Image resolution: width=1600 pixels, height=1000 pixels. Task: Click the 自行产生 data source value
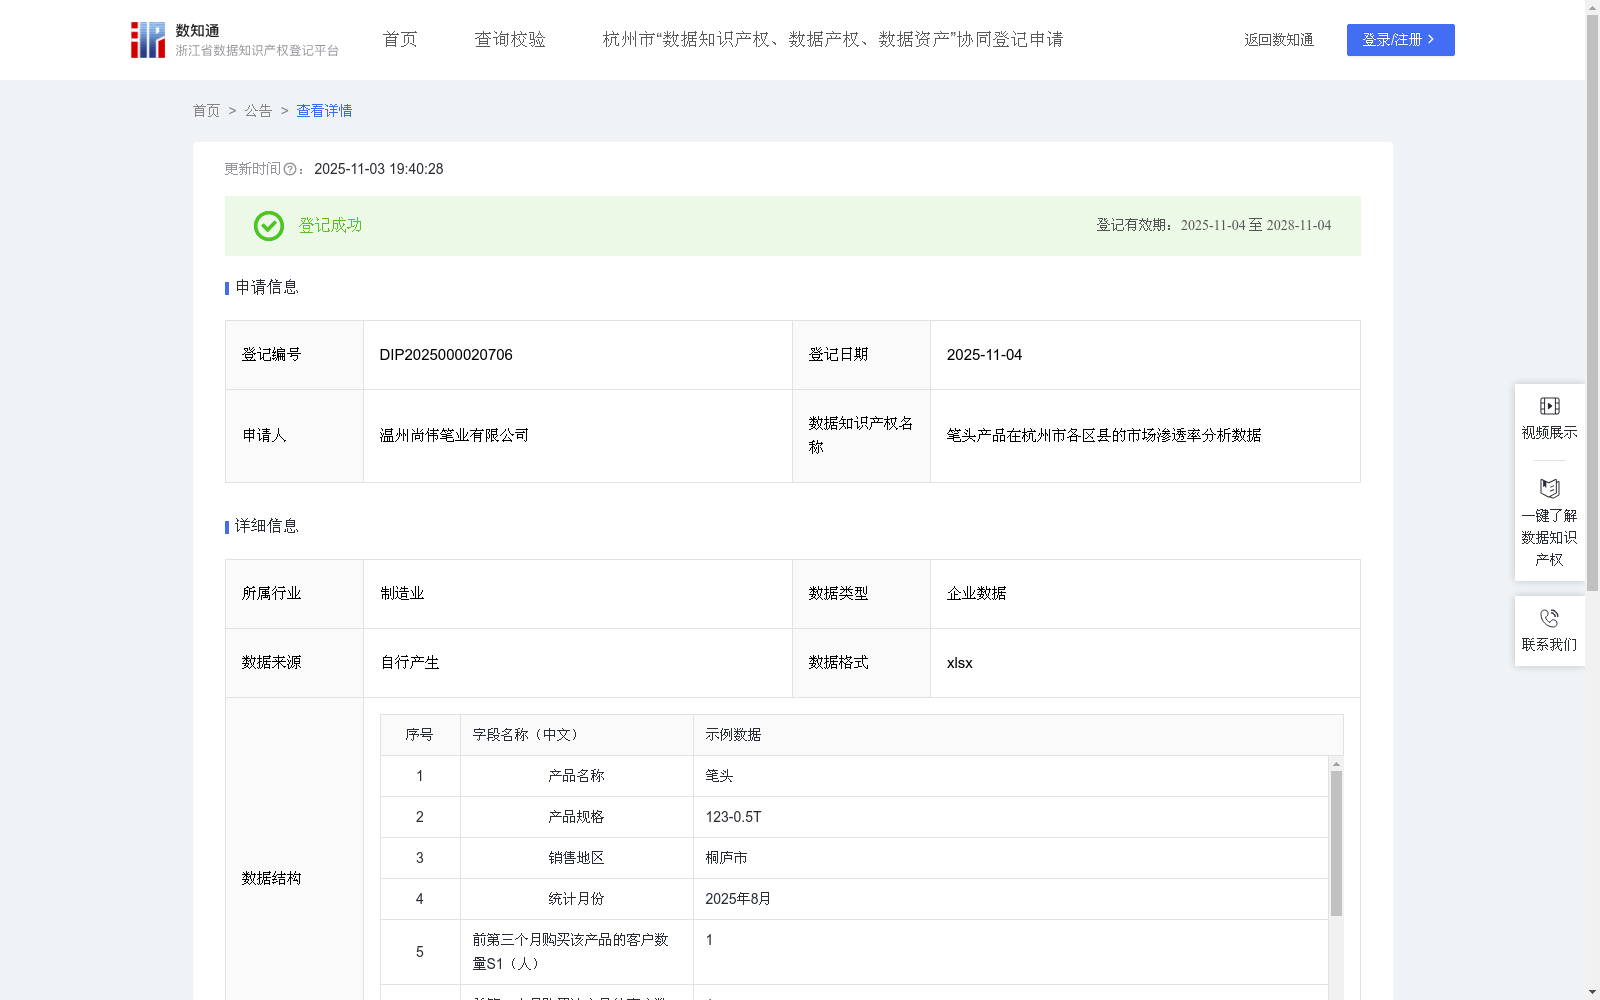[x=410, y=663]
